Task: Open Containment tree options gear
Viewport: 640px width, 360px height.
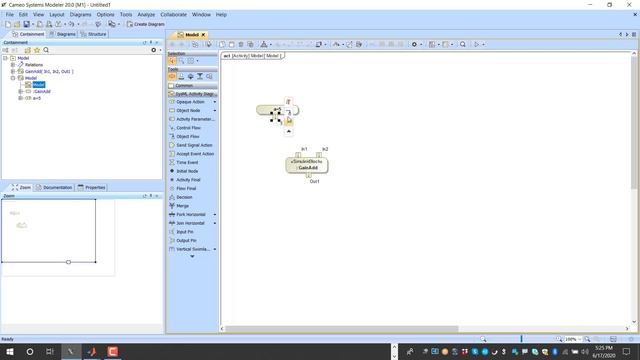Action: pos(153,50)
